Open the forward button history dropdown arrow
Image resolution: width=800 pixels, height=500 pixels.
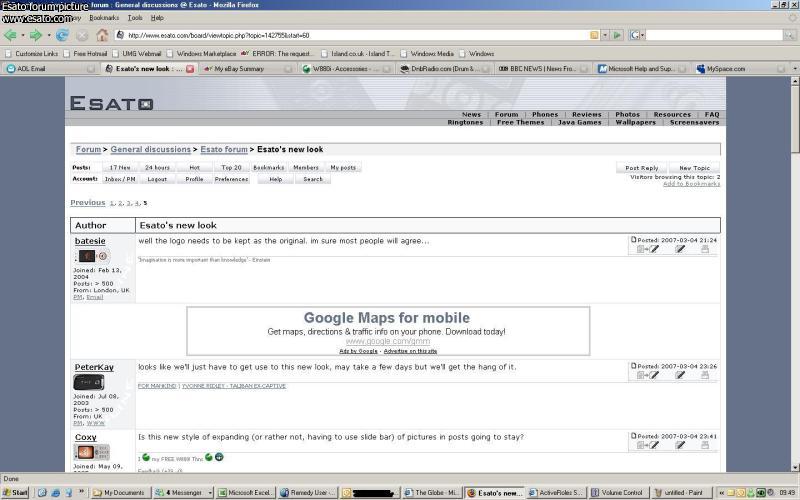(x=48, y=35)
